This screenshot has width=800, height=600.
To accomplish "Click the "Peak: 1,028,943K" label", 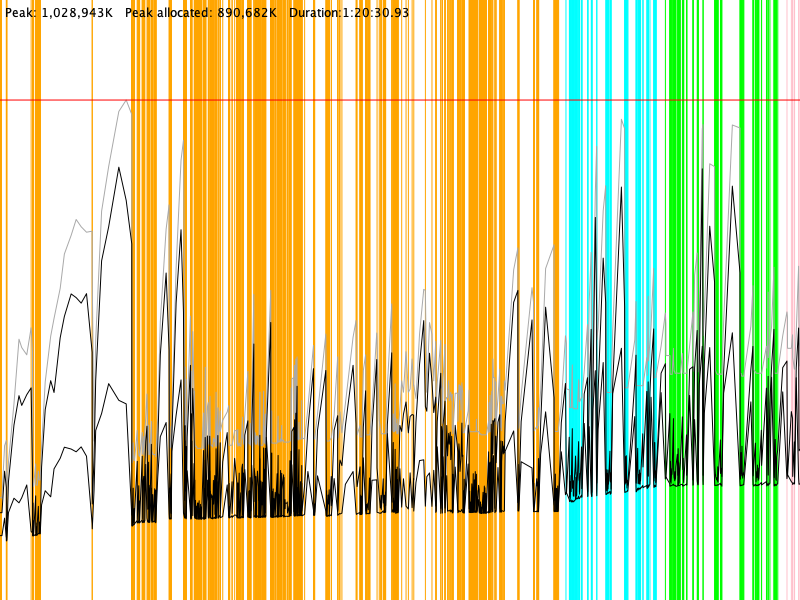I will pyautogui.click(x=59, y=12).
